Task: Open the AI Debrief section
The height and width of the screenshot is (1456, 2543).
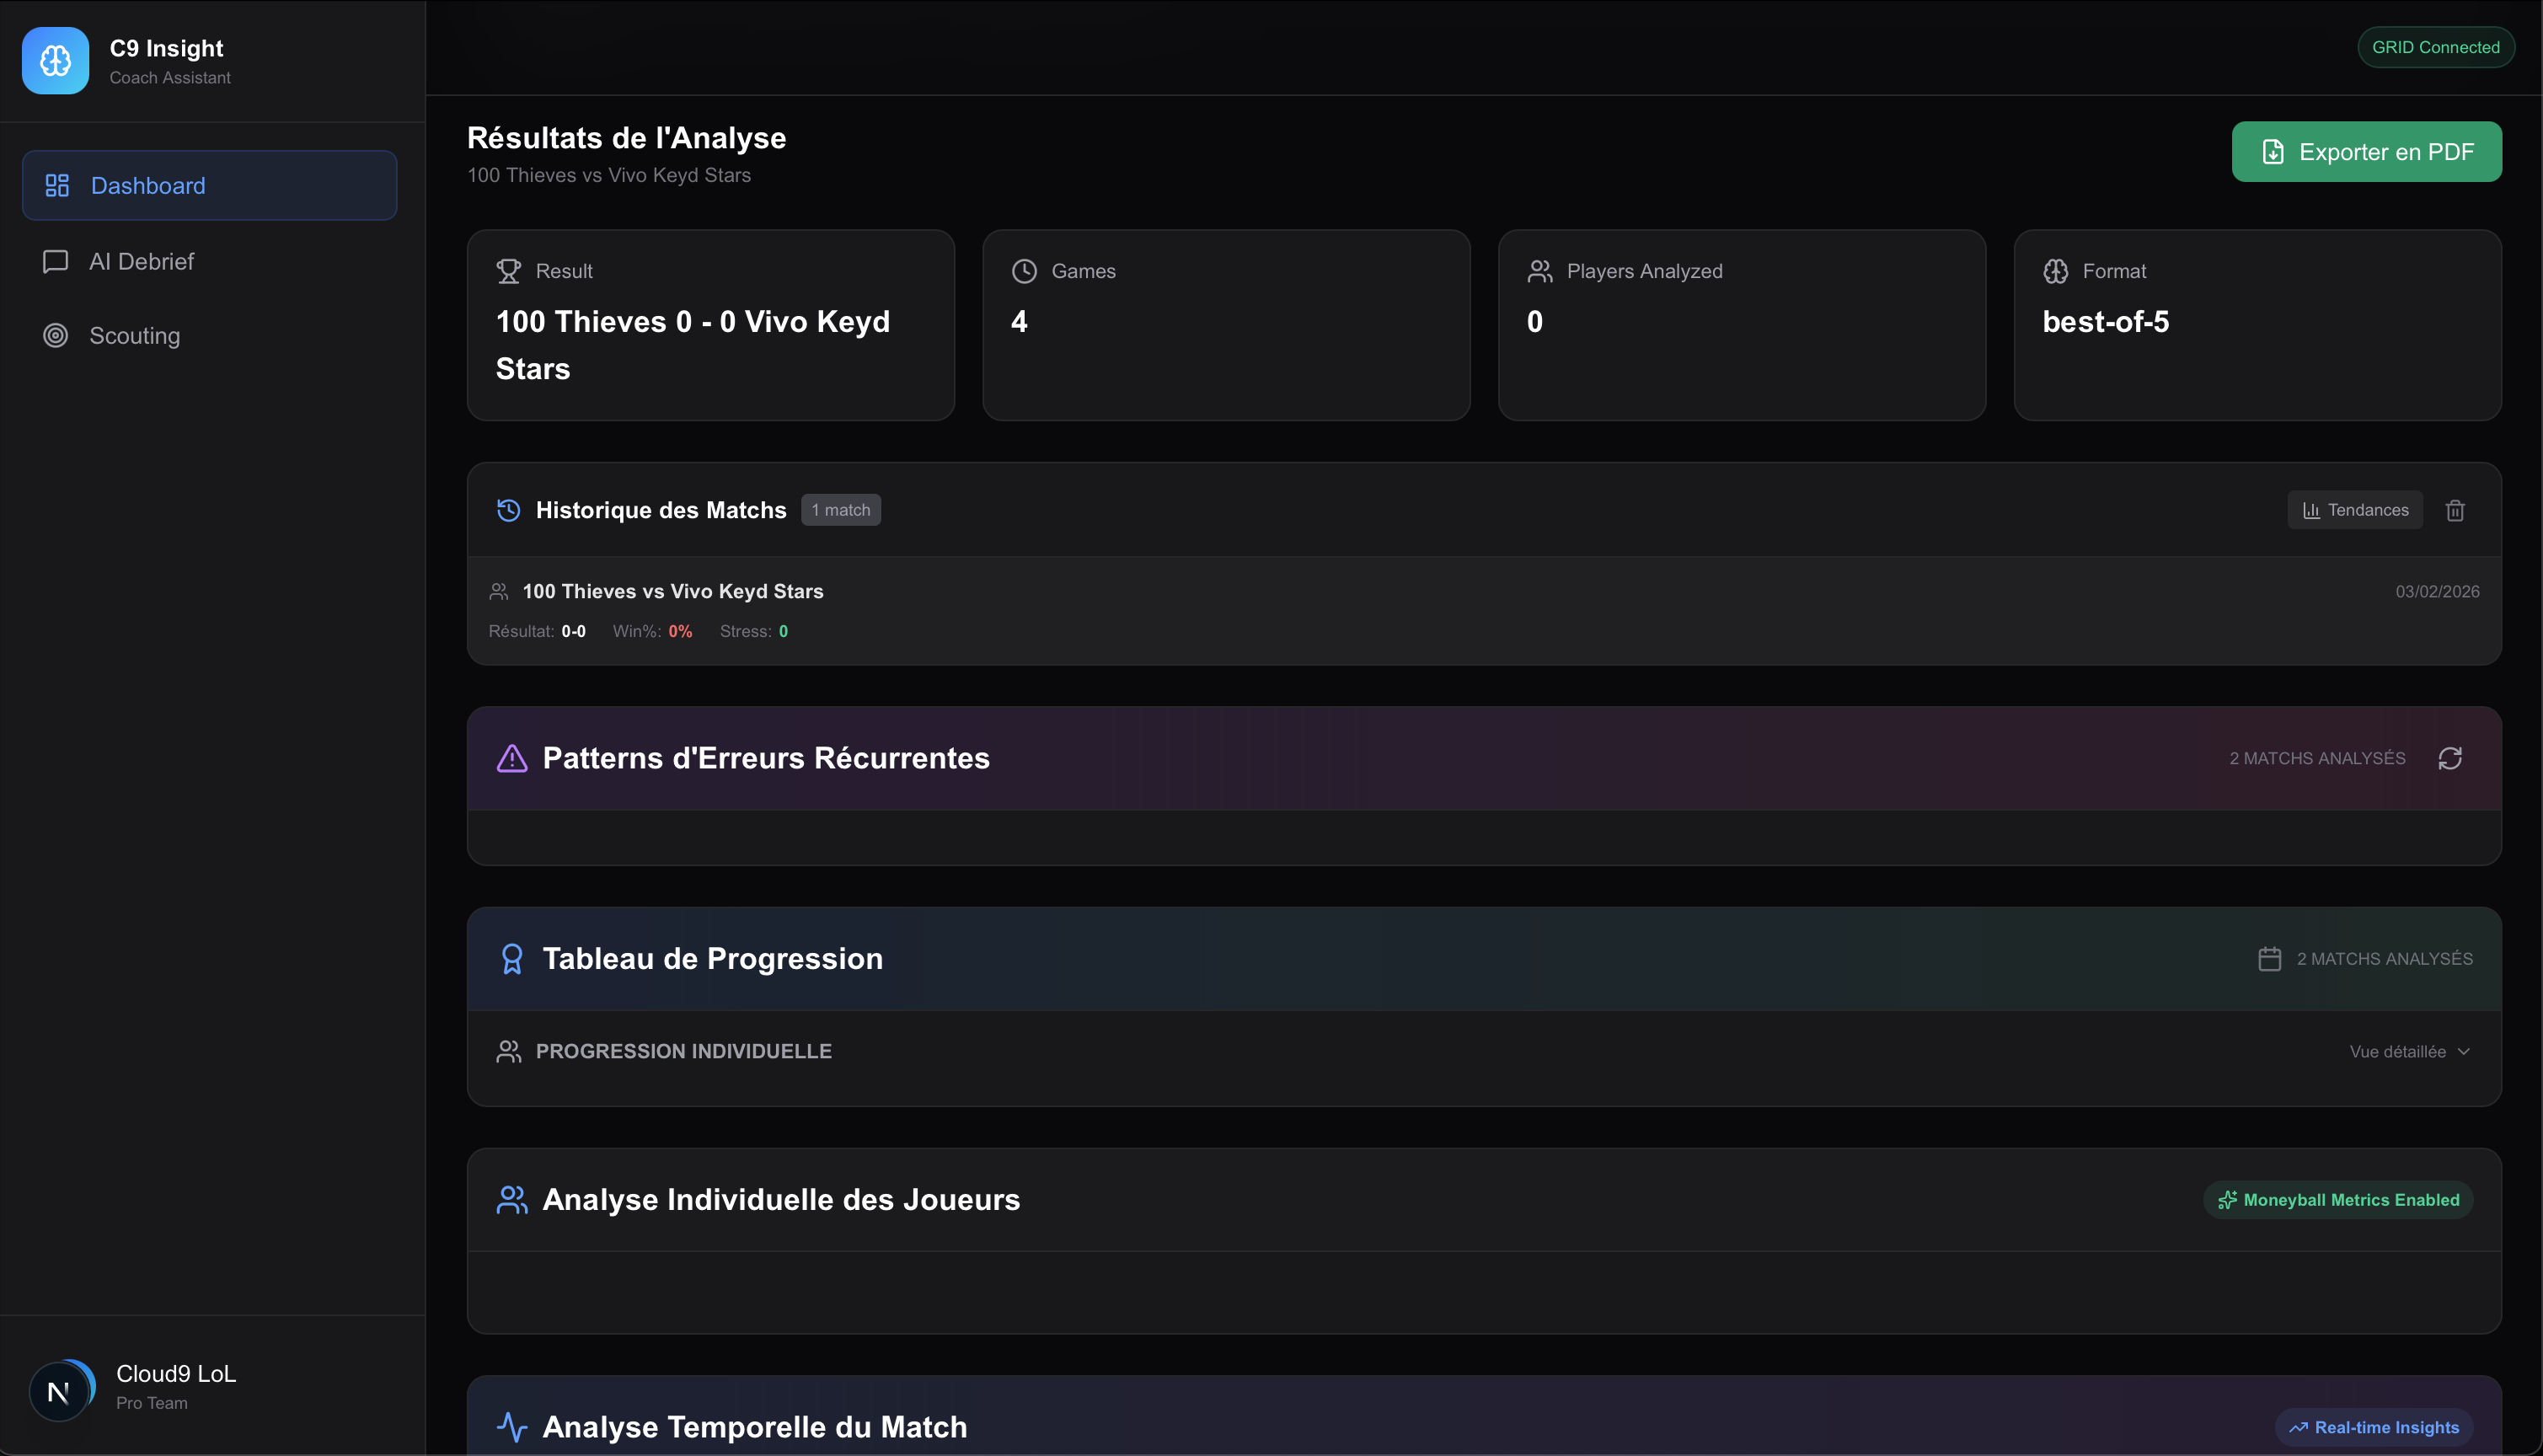Action: point(142,261)
